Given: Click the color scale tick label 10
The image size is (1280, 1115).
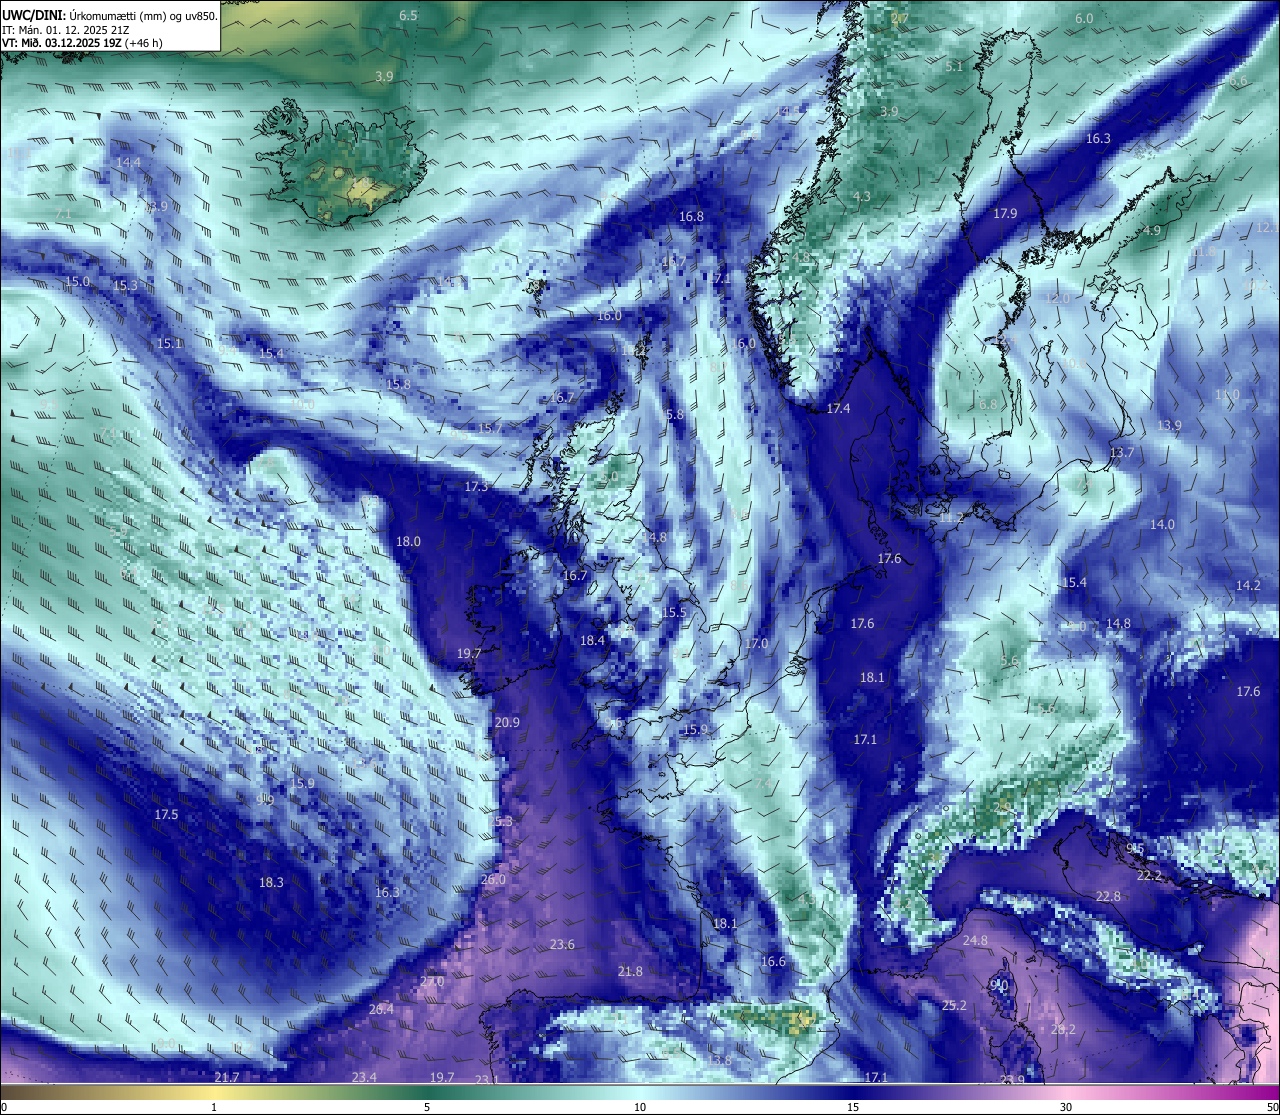Looking at the screenshot, I should tap(640, 1107).
